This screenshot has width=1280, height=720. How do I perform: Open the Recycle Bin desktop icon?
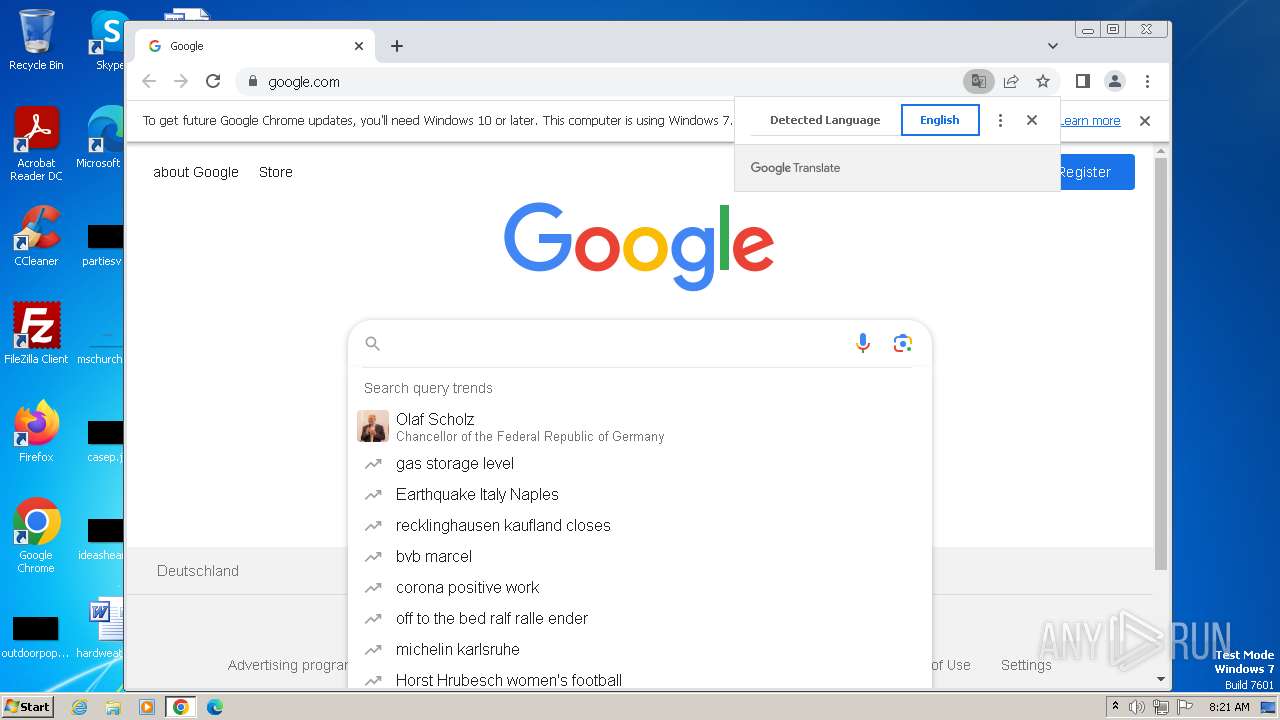point(36,40)
